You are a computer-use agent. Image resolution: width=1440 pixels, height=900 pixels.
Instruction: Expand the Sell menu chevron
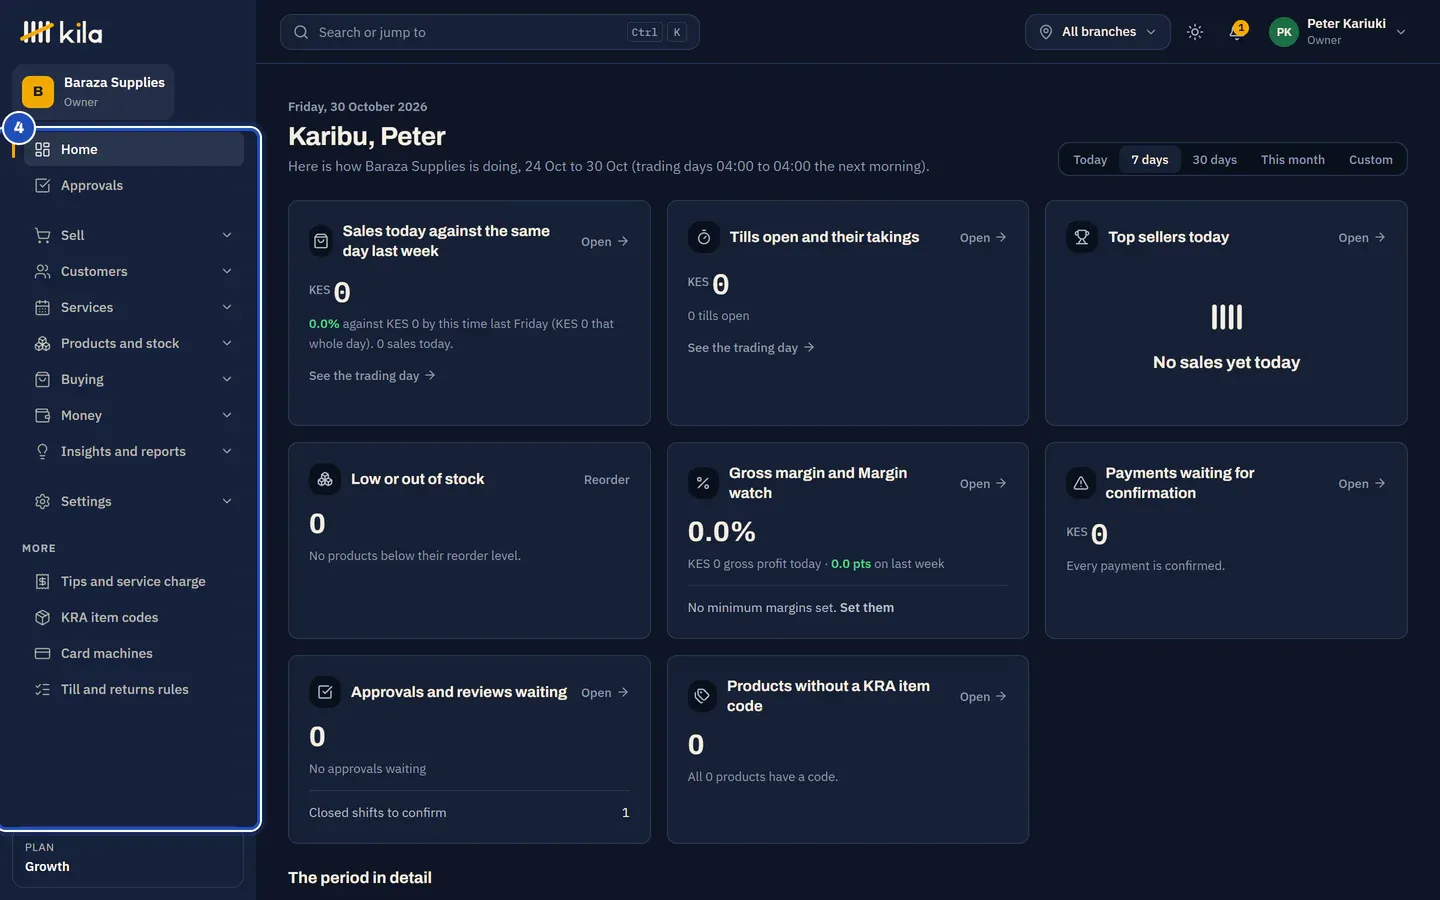pos(227,235)
